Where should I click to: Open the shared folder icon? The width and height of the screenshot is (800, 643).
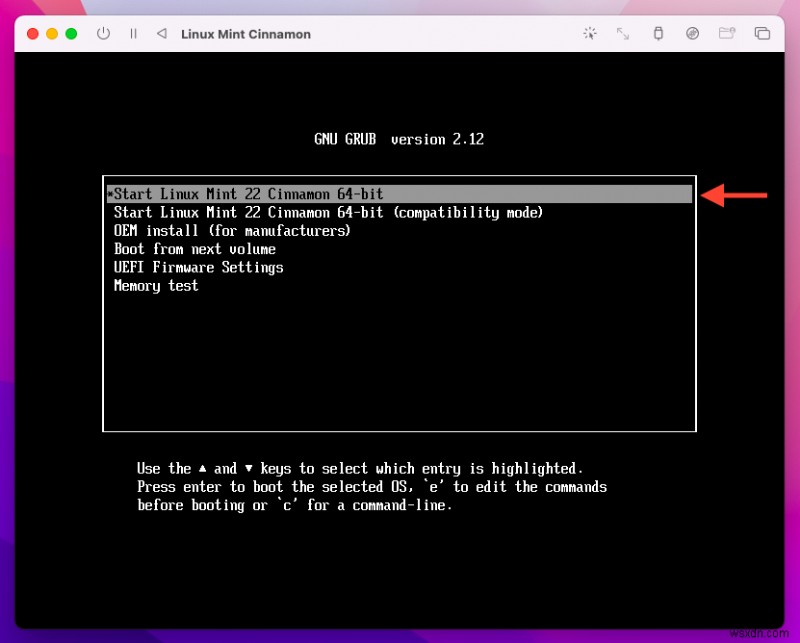click(x=727, y=34)
